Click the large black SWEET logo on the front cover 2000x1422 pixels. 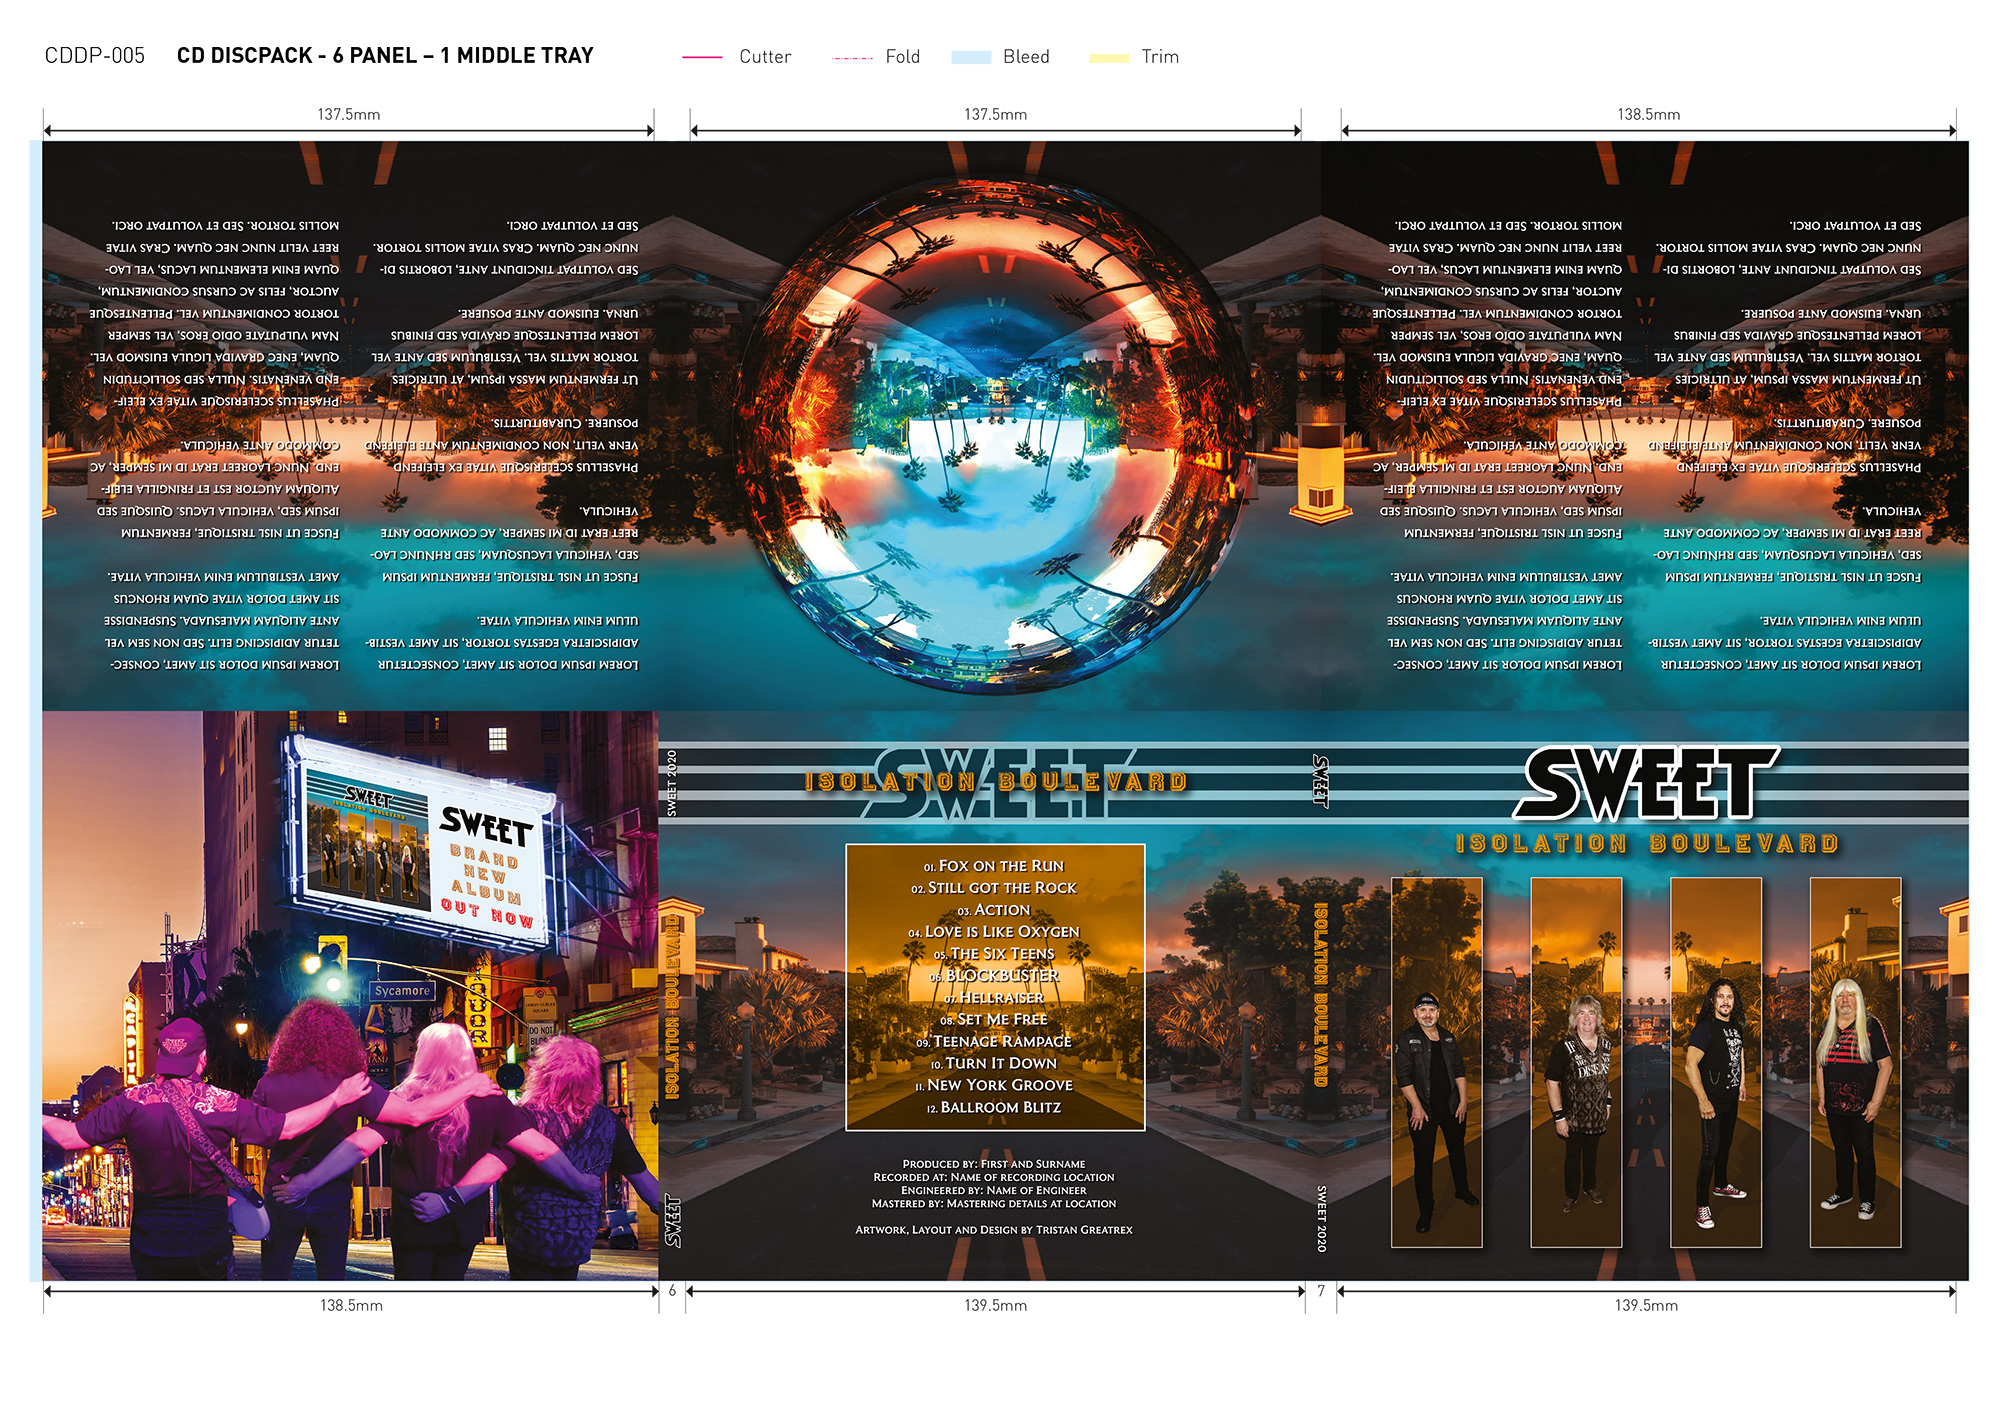click(x=1646, y=783)
